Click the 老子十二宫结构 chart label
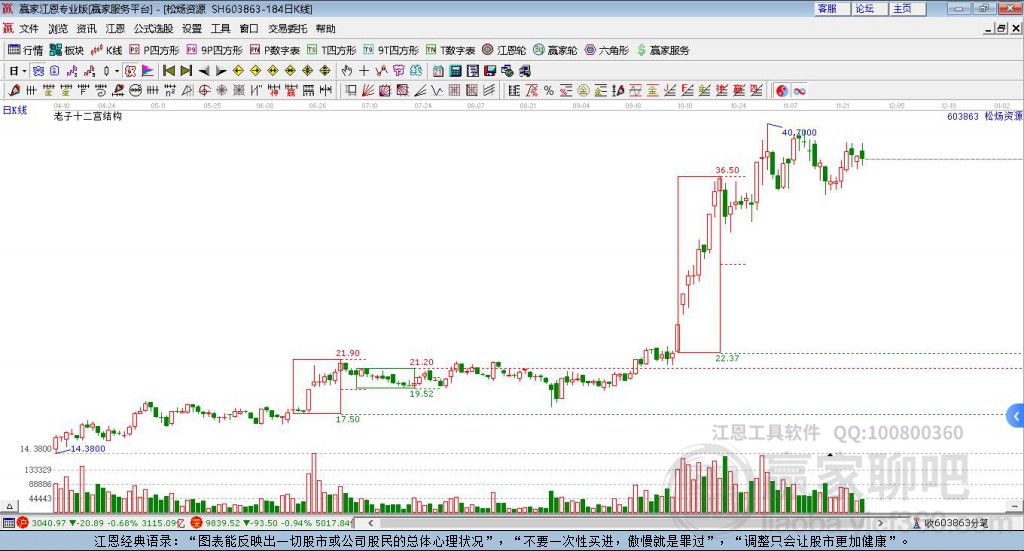 pos(88,116)
